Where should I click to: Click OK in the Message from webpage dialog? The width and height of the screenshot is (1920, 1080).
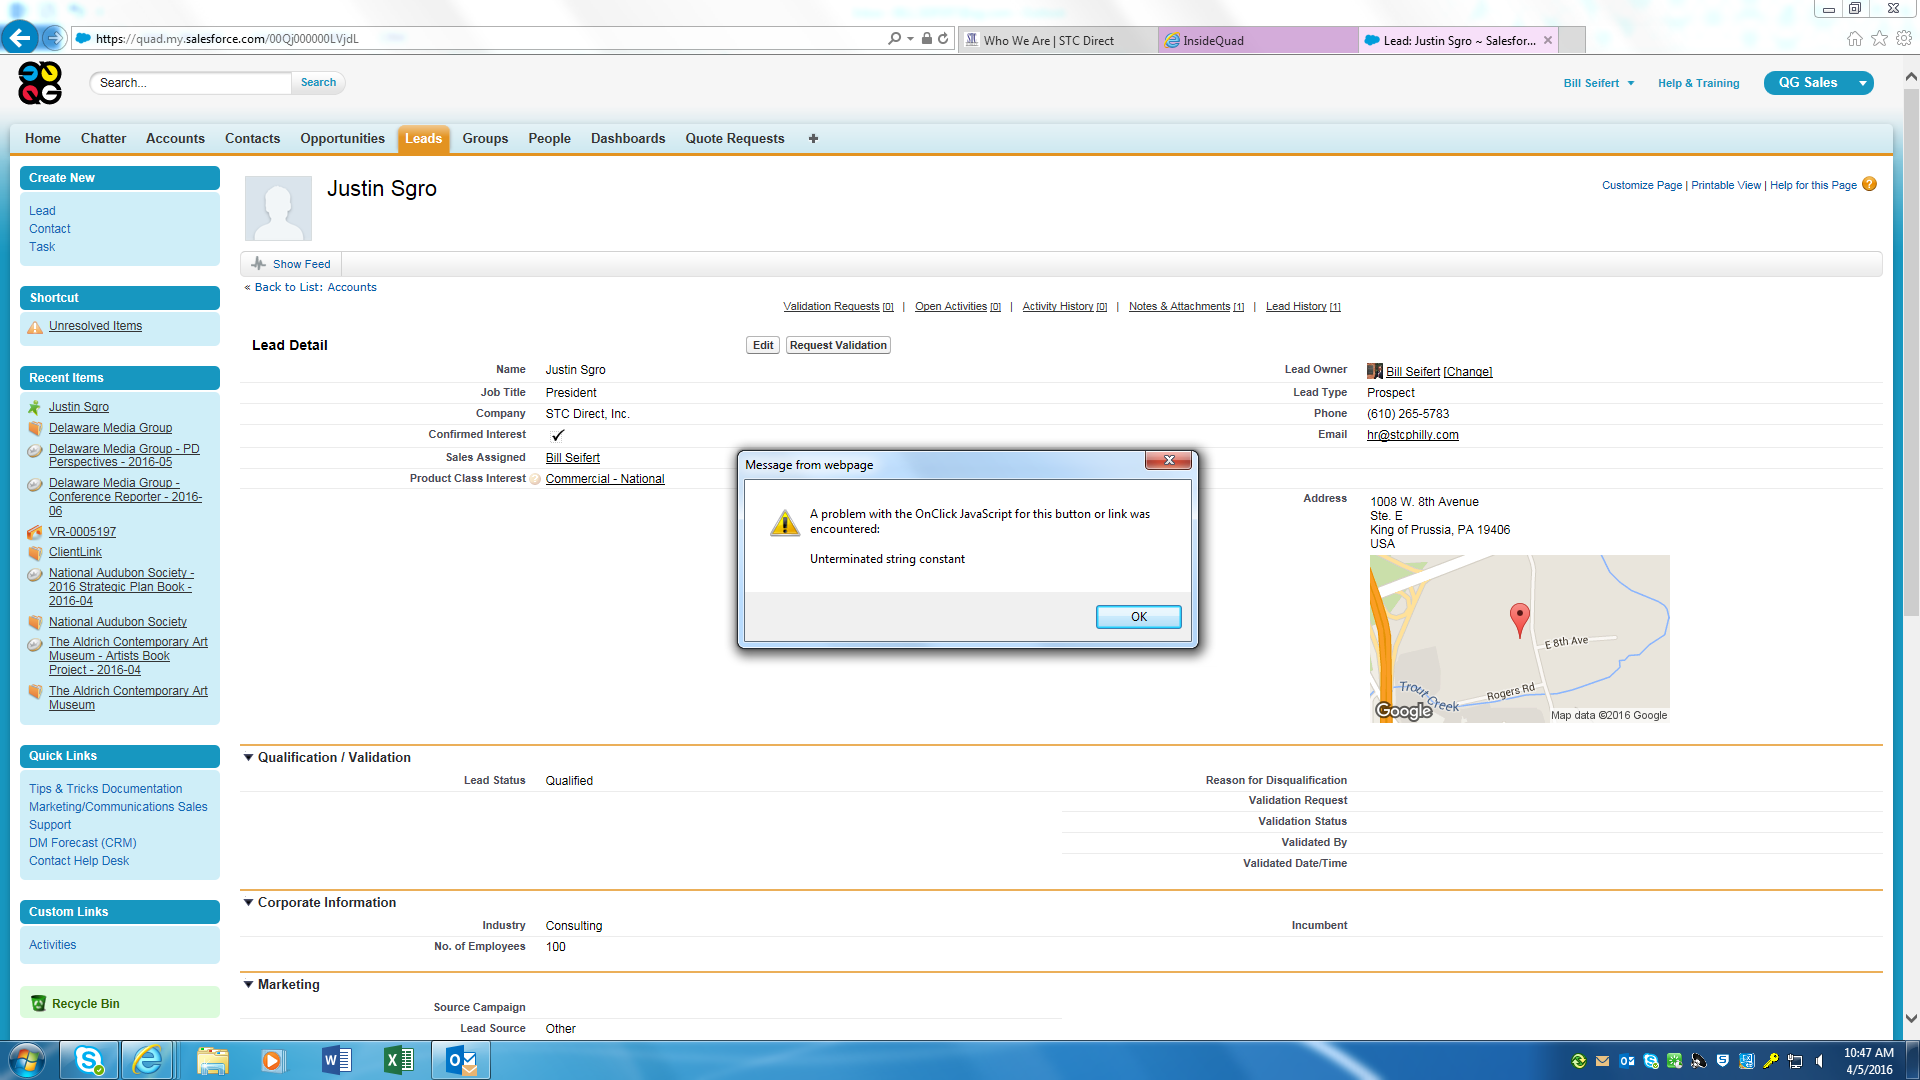[1138, 617]
